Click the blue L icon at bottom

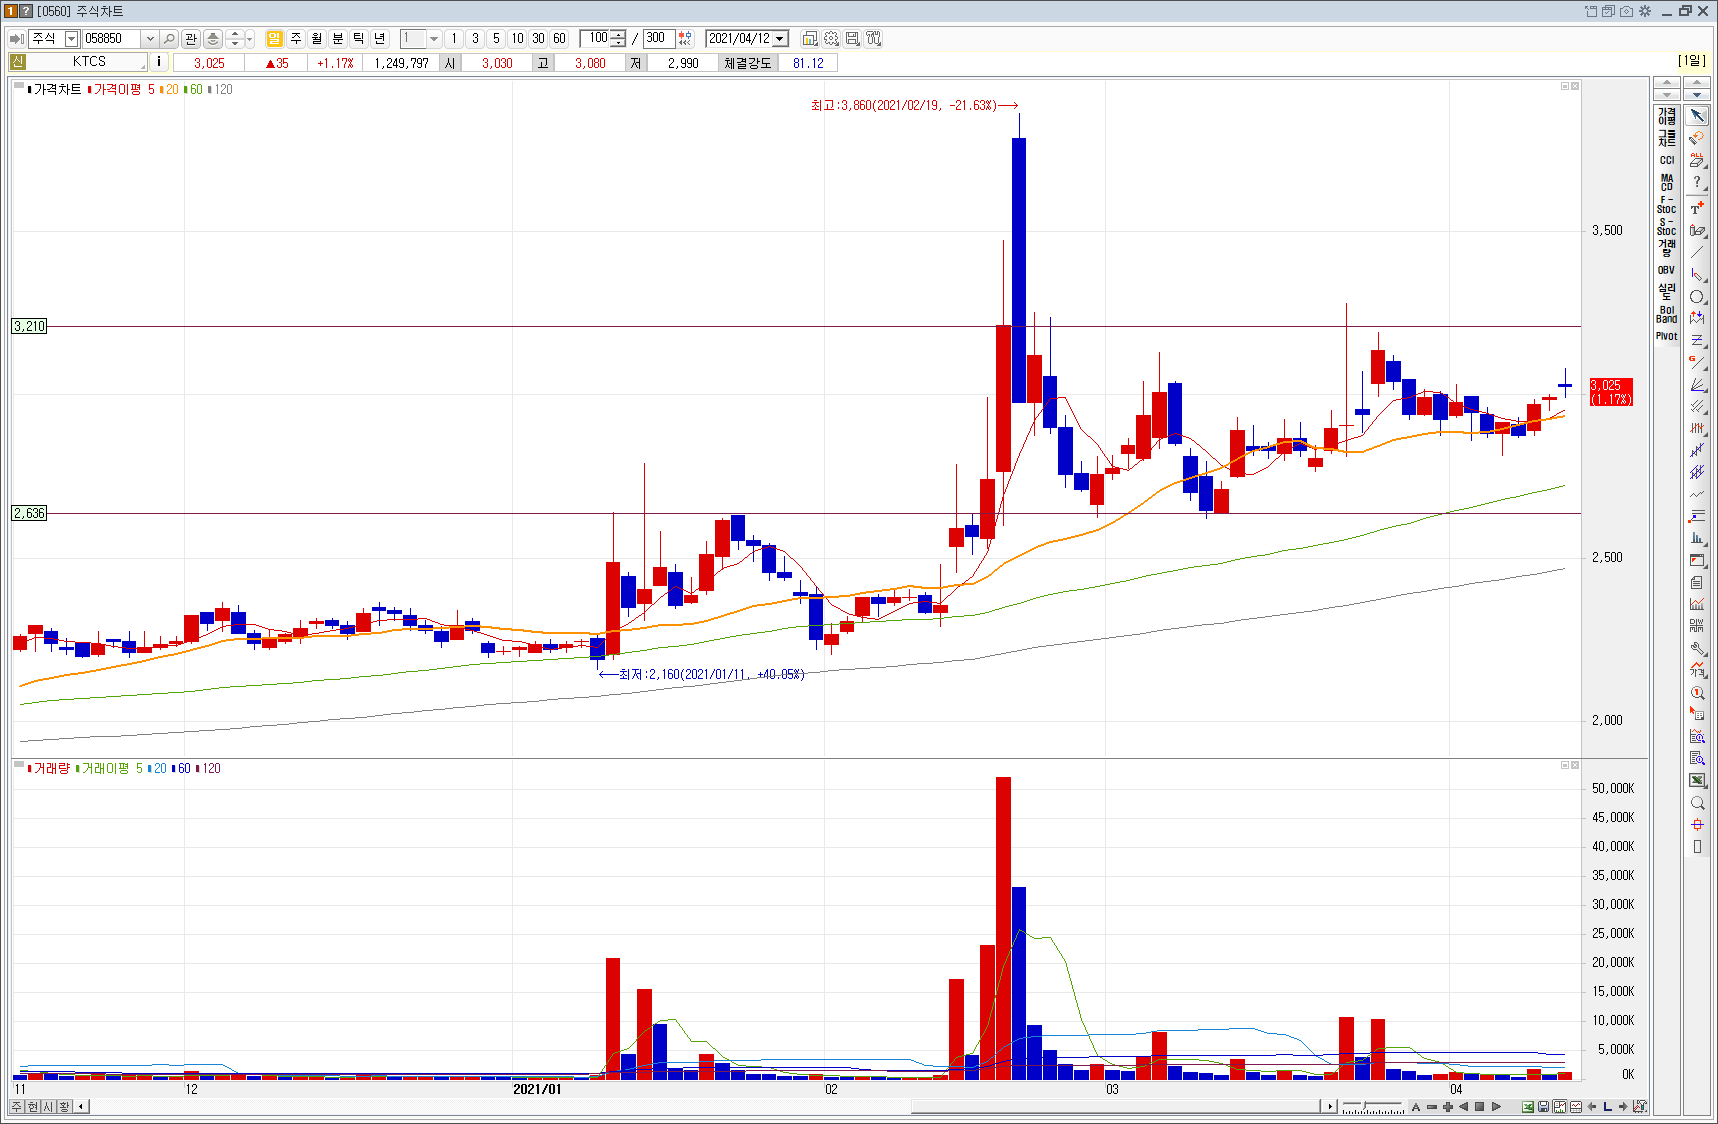(x=1607, y=1106)
